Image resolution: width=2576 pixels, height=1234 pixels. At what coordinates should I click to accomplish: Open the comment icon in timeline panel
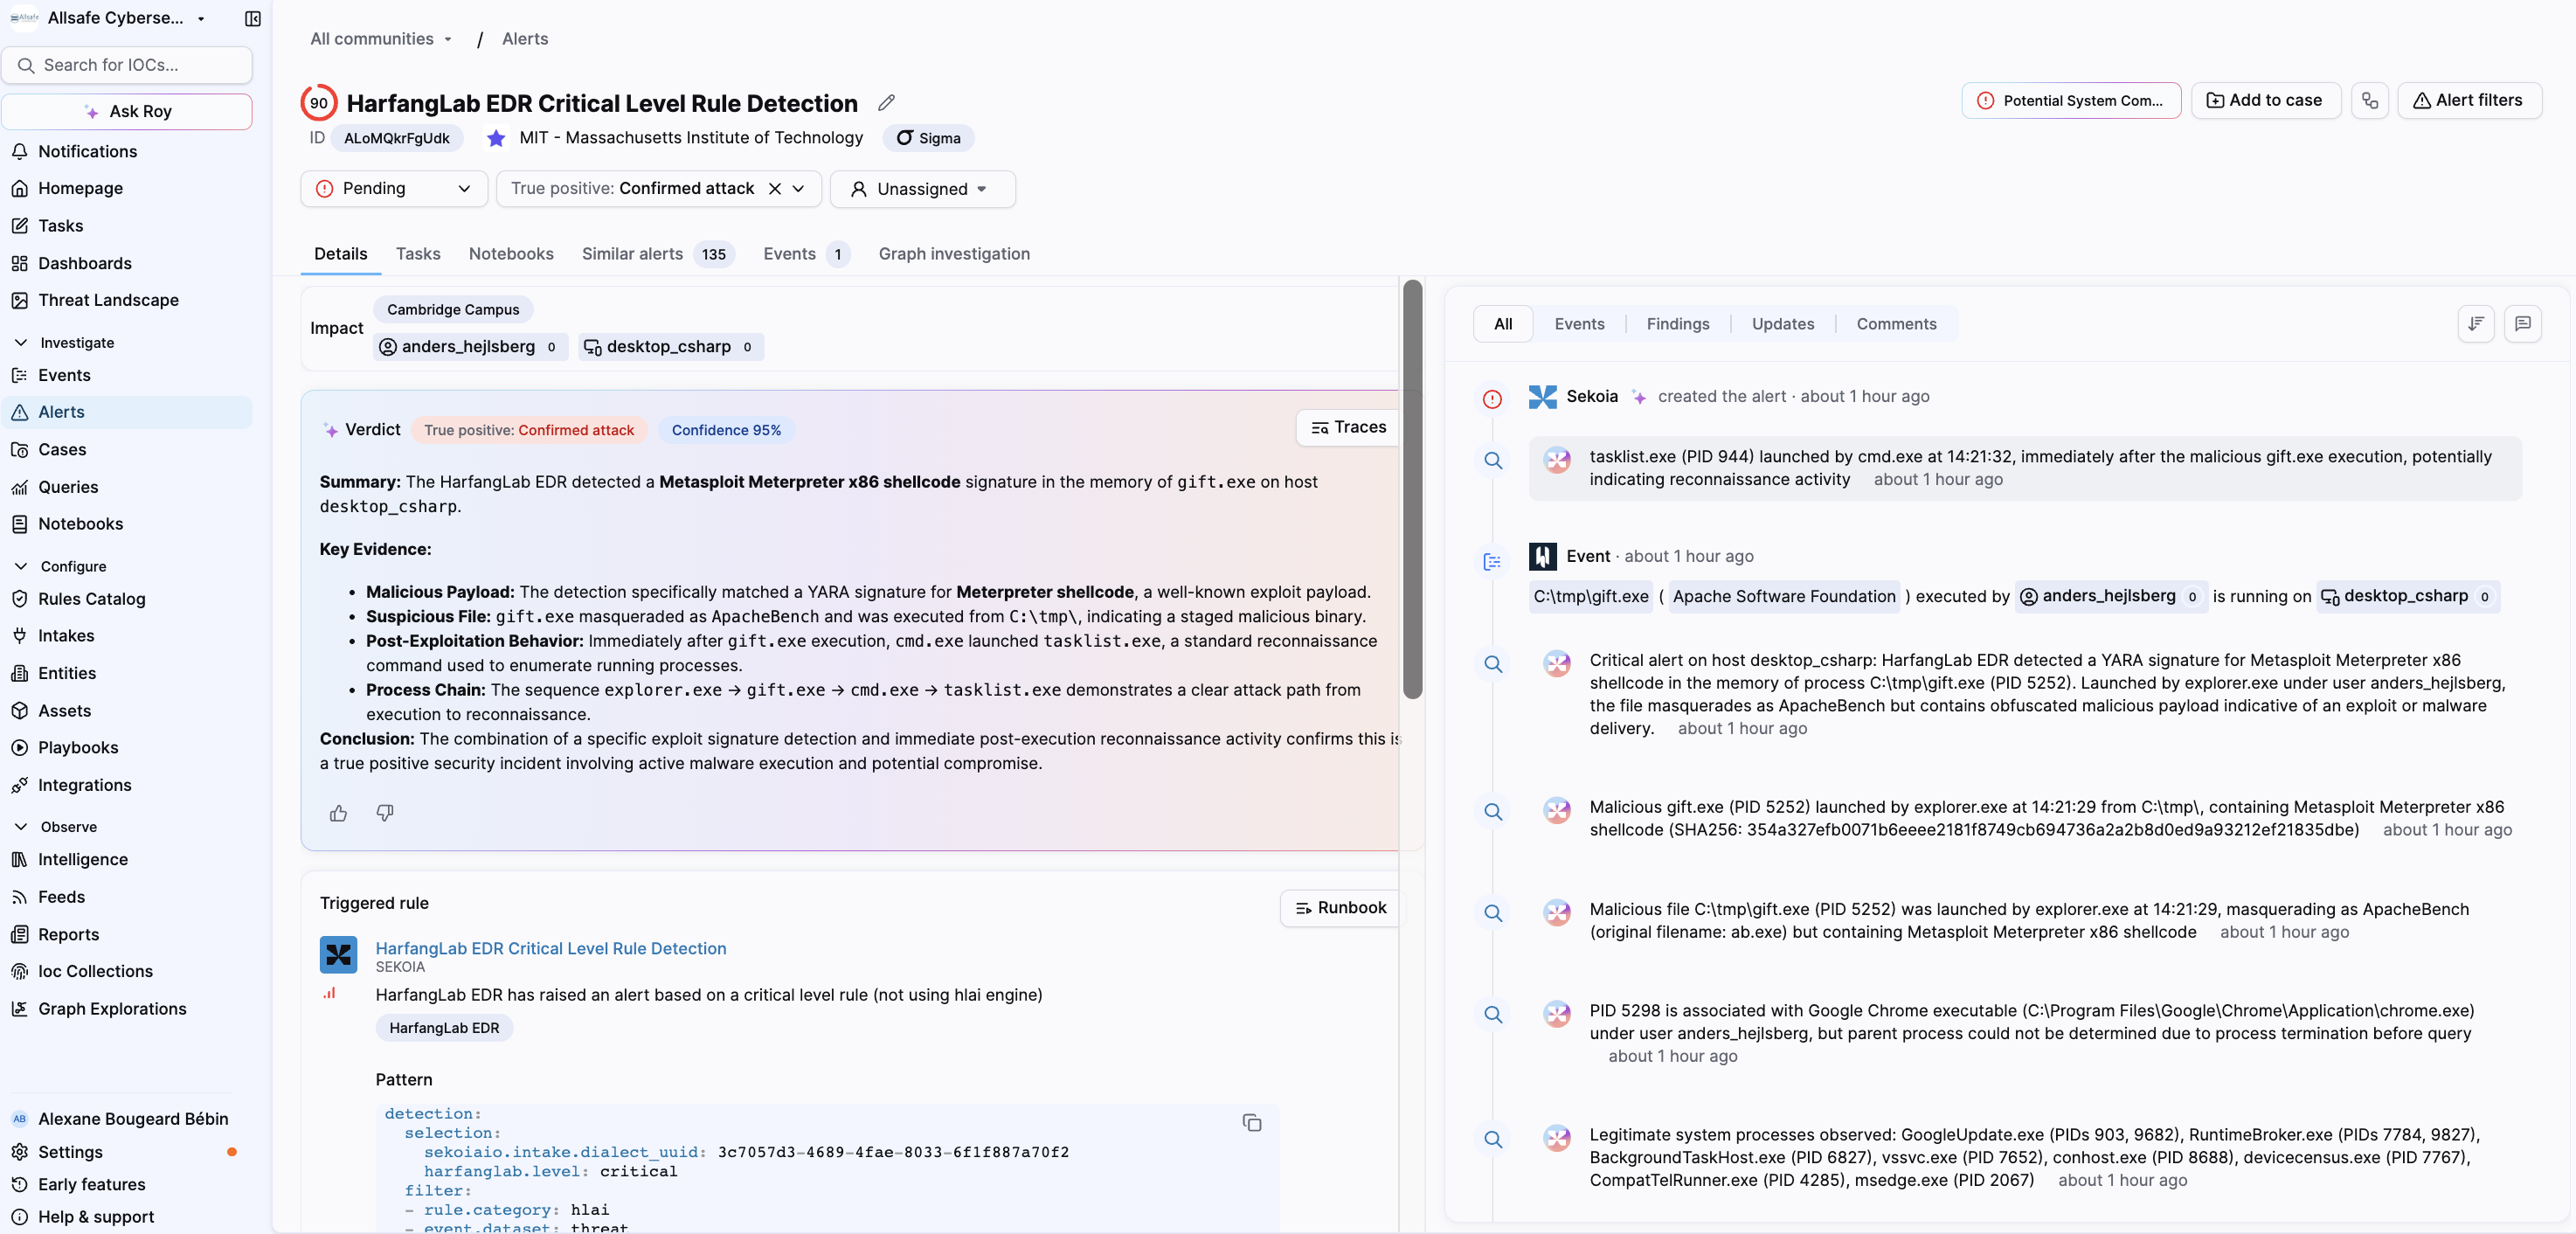point(2522,323)
